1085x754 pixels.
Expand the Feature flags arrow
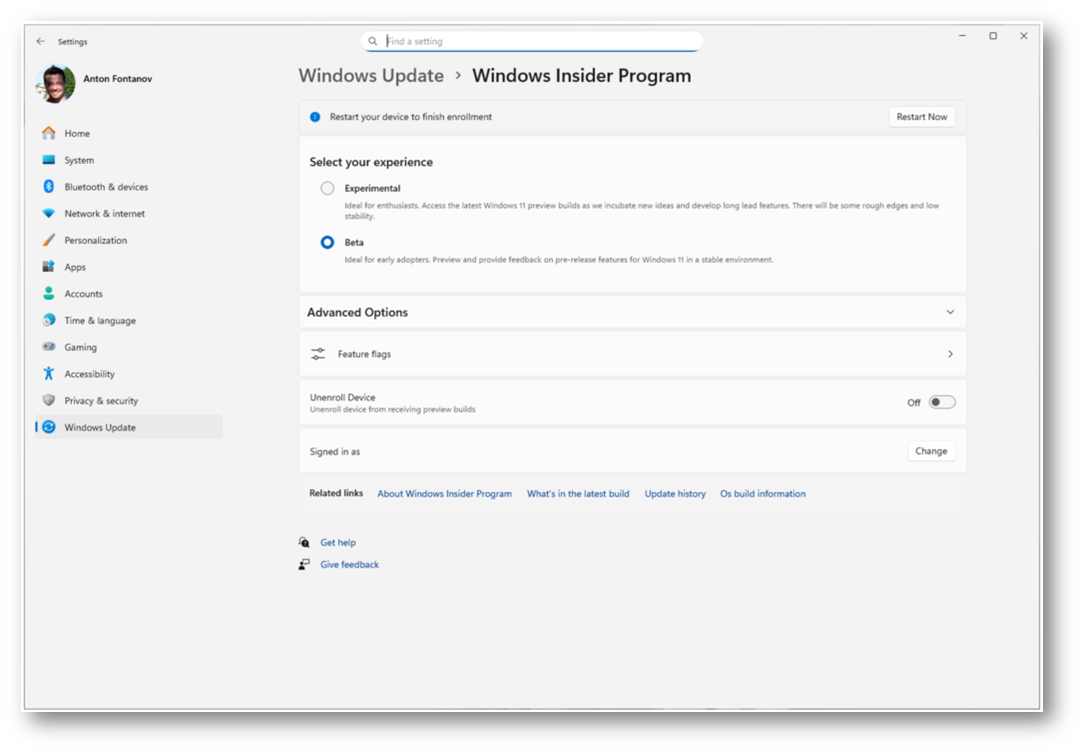(950, 354)
